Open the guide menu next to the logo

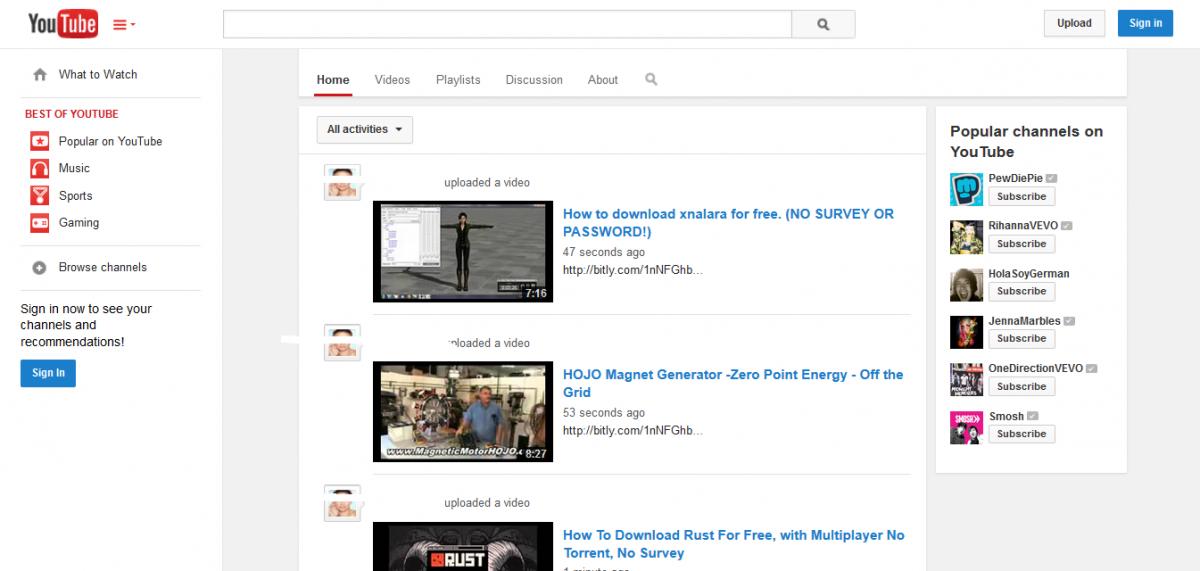click(x=124, y=24)
